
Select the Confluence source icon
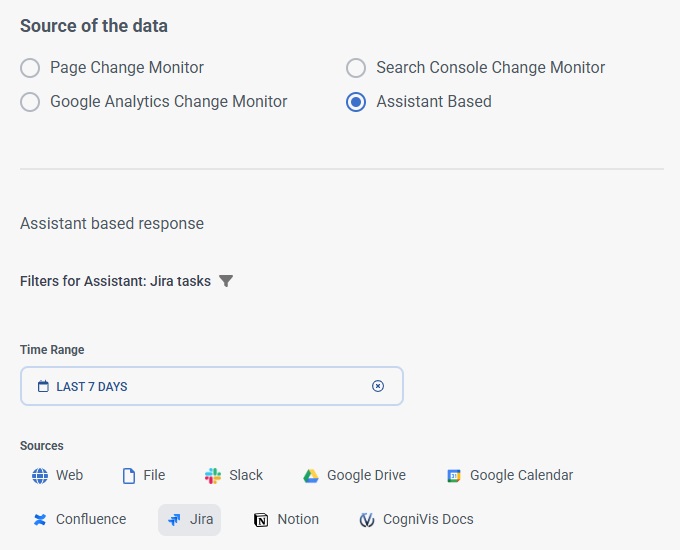[40, 520]
